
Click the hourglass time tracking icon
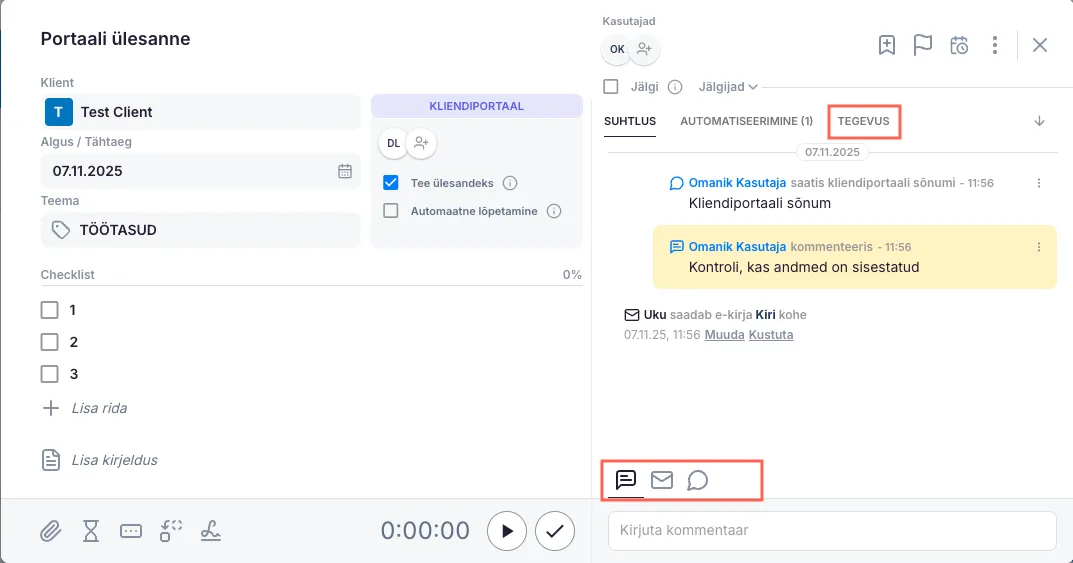point(91,531)
